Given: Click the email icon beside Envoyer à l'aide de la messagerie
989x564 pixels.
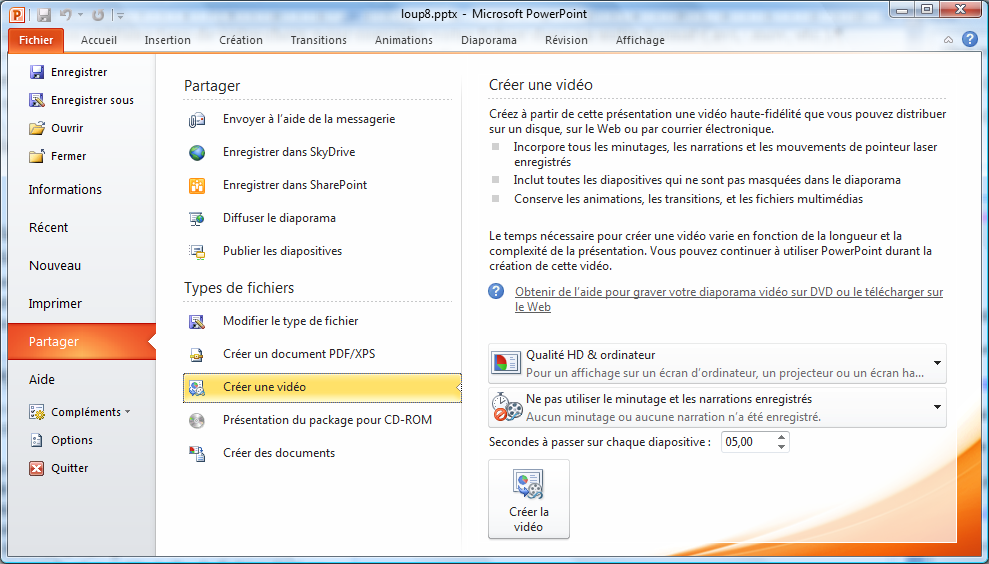Looking at the screenshot, I should pos(197,119).
